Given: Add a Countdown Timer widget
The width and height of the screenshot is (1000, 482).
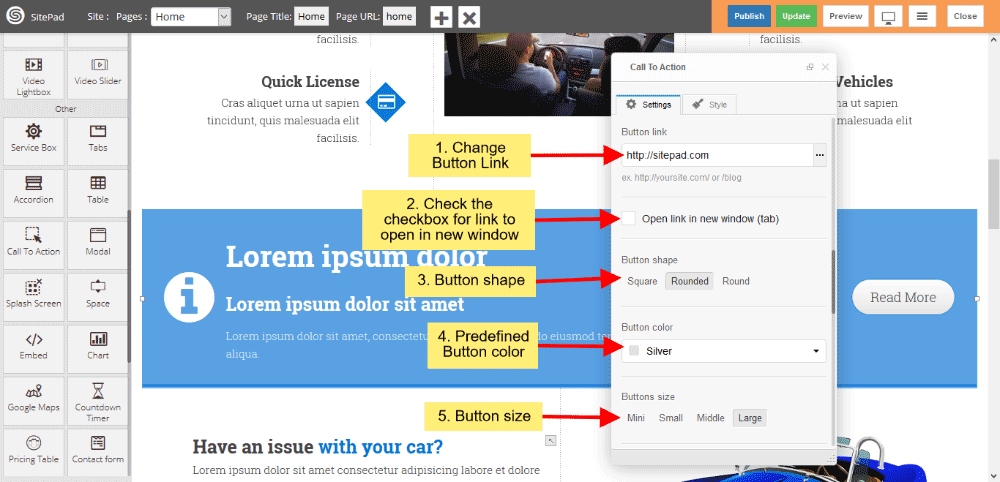Looking at the screenshot, I should (x=98, y=400).
